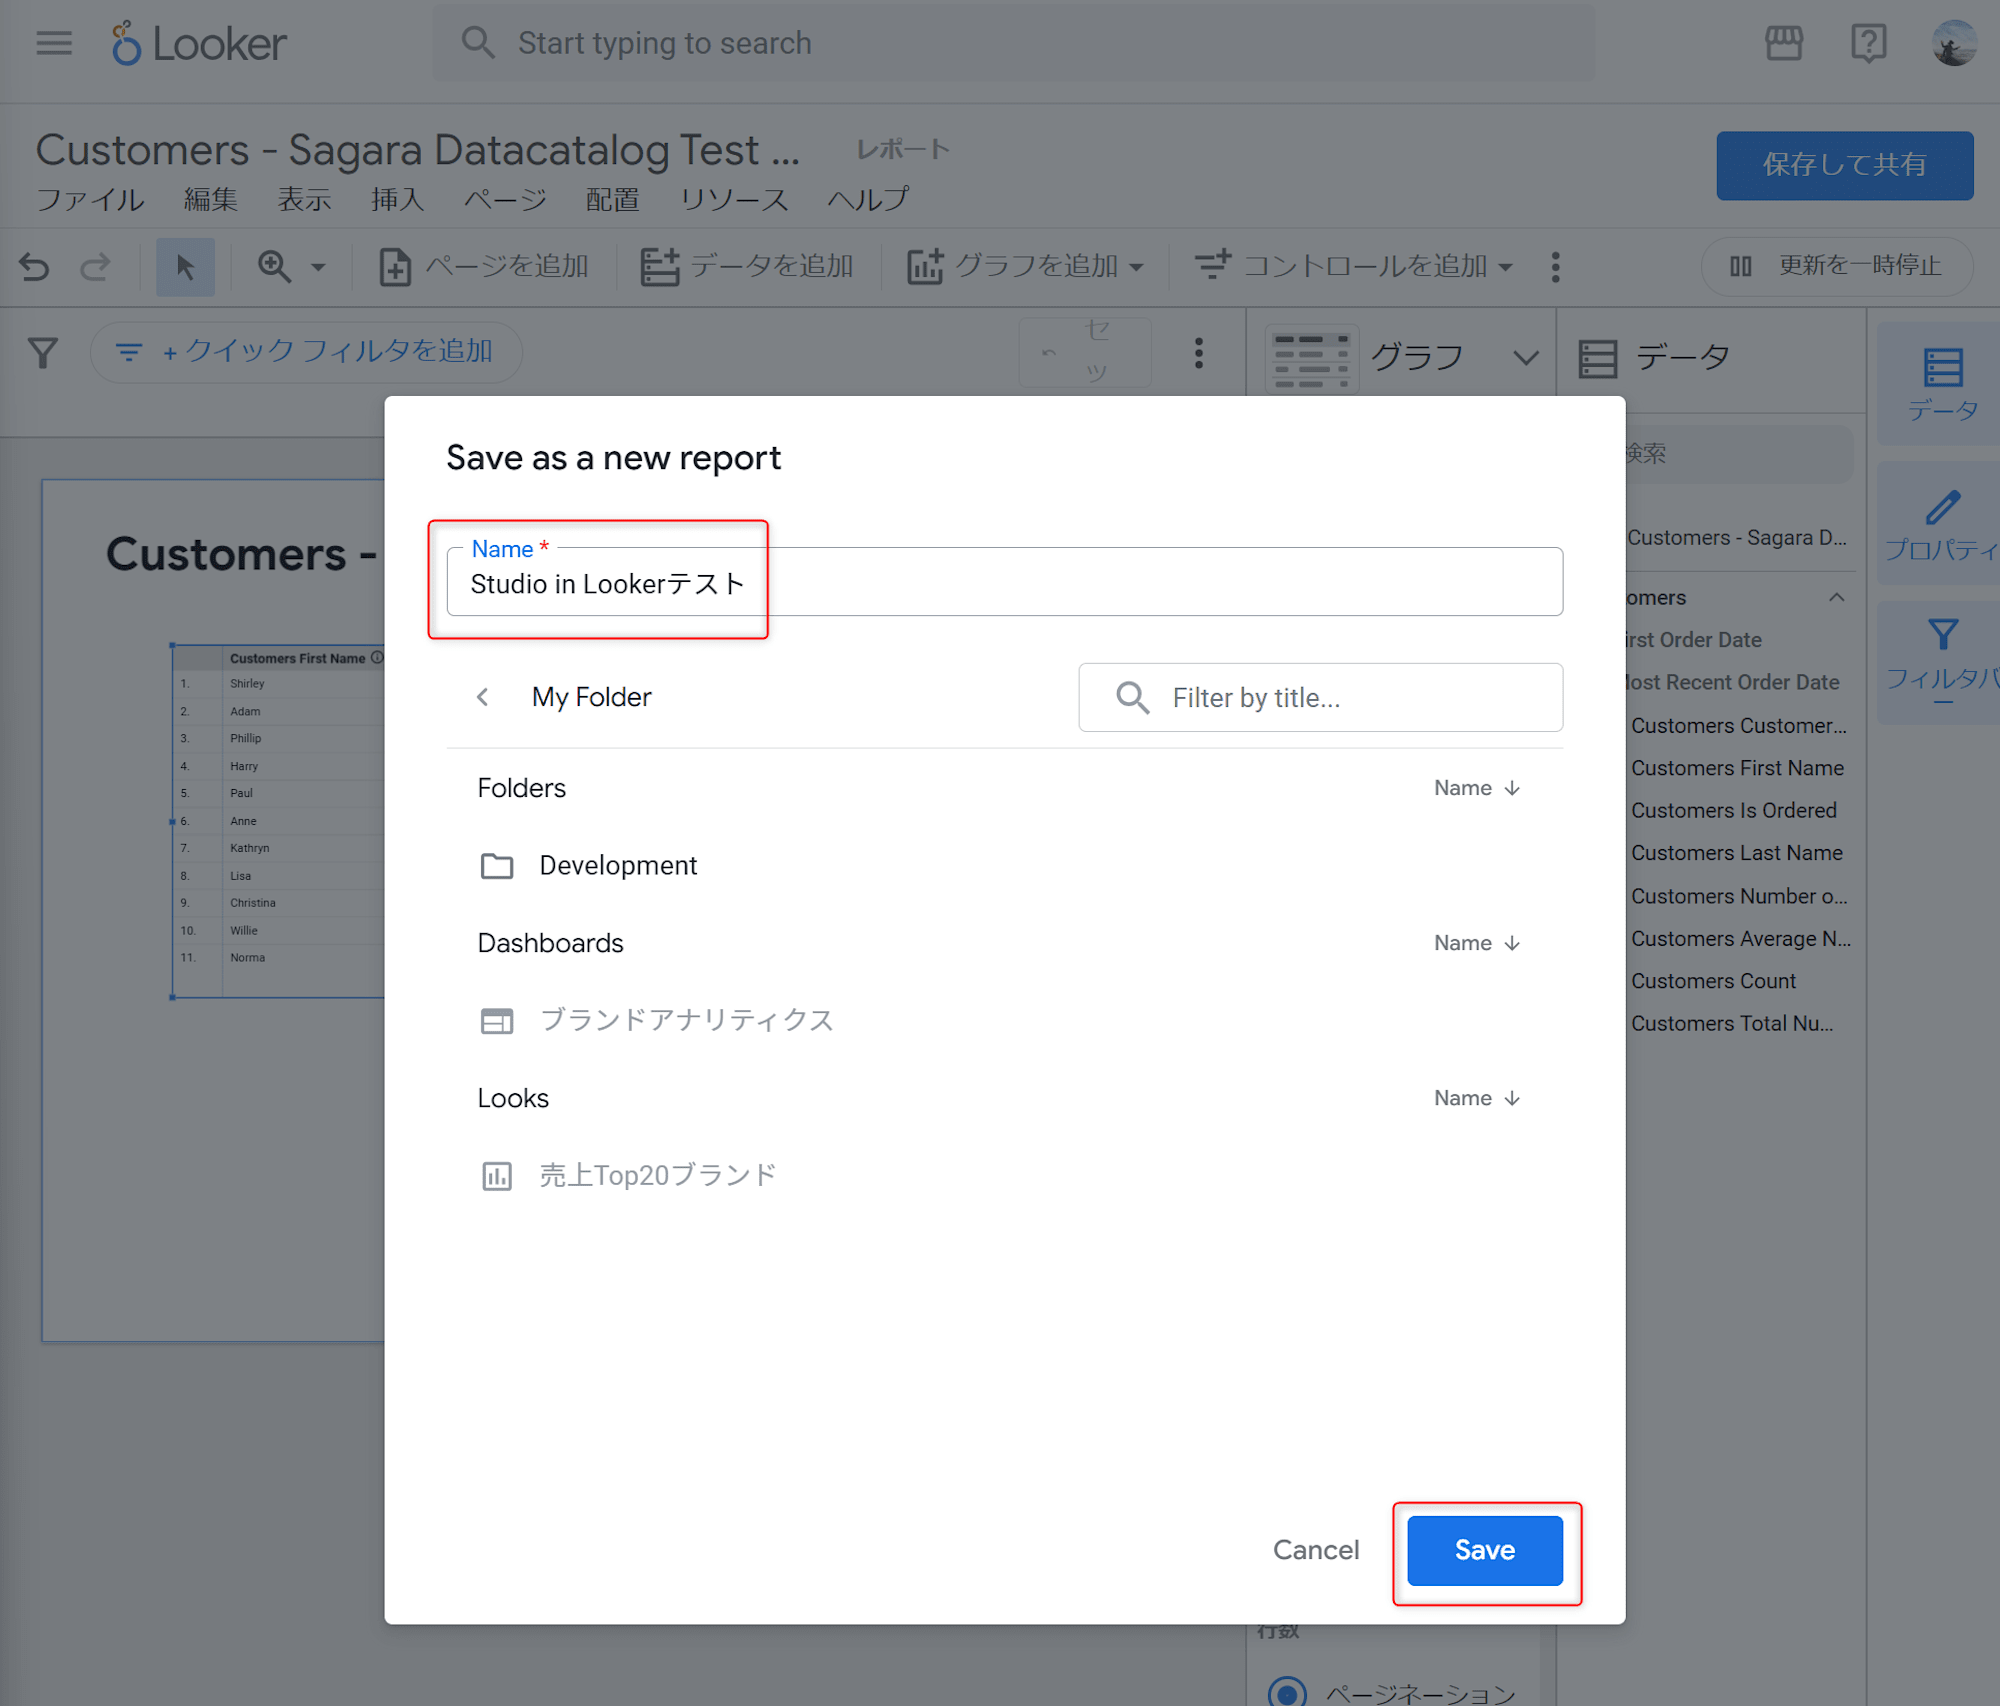Click the back chevron beside My Folder

pyautogui.click(x=483, y=697)
